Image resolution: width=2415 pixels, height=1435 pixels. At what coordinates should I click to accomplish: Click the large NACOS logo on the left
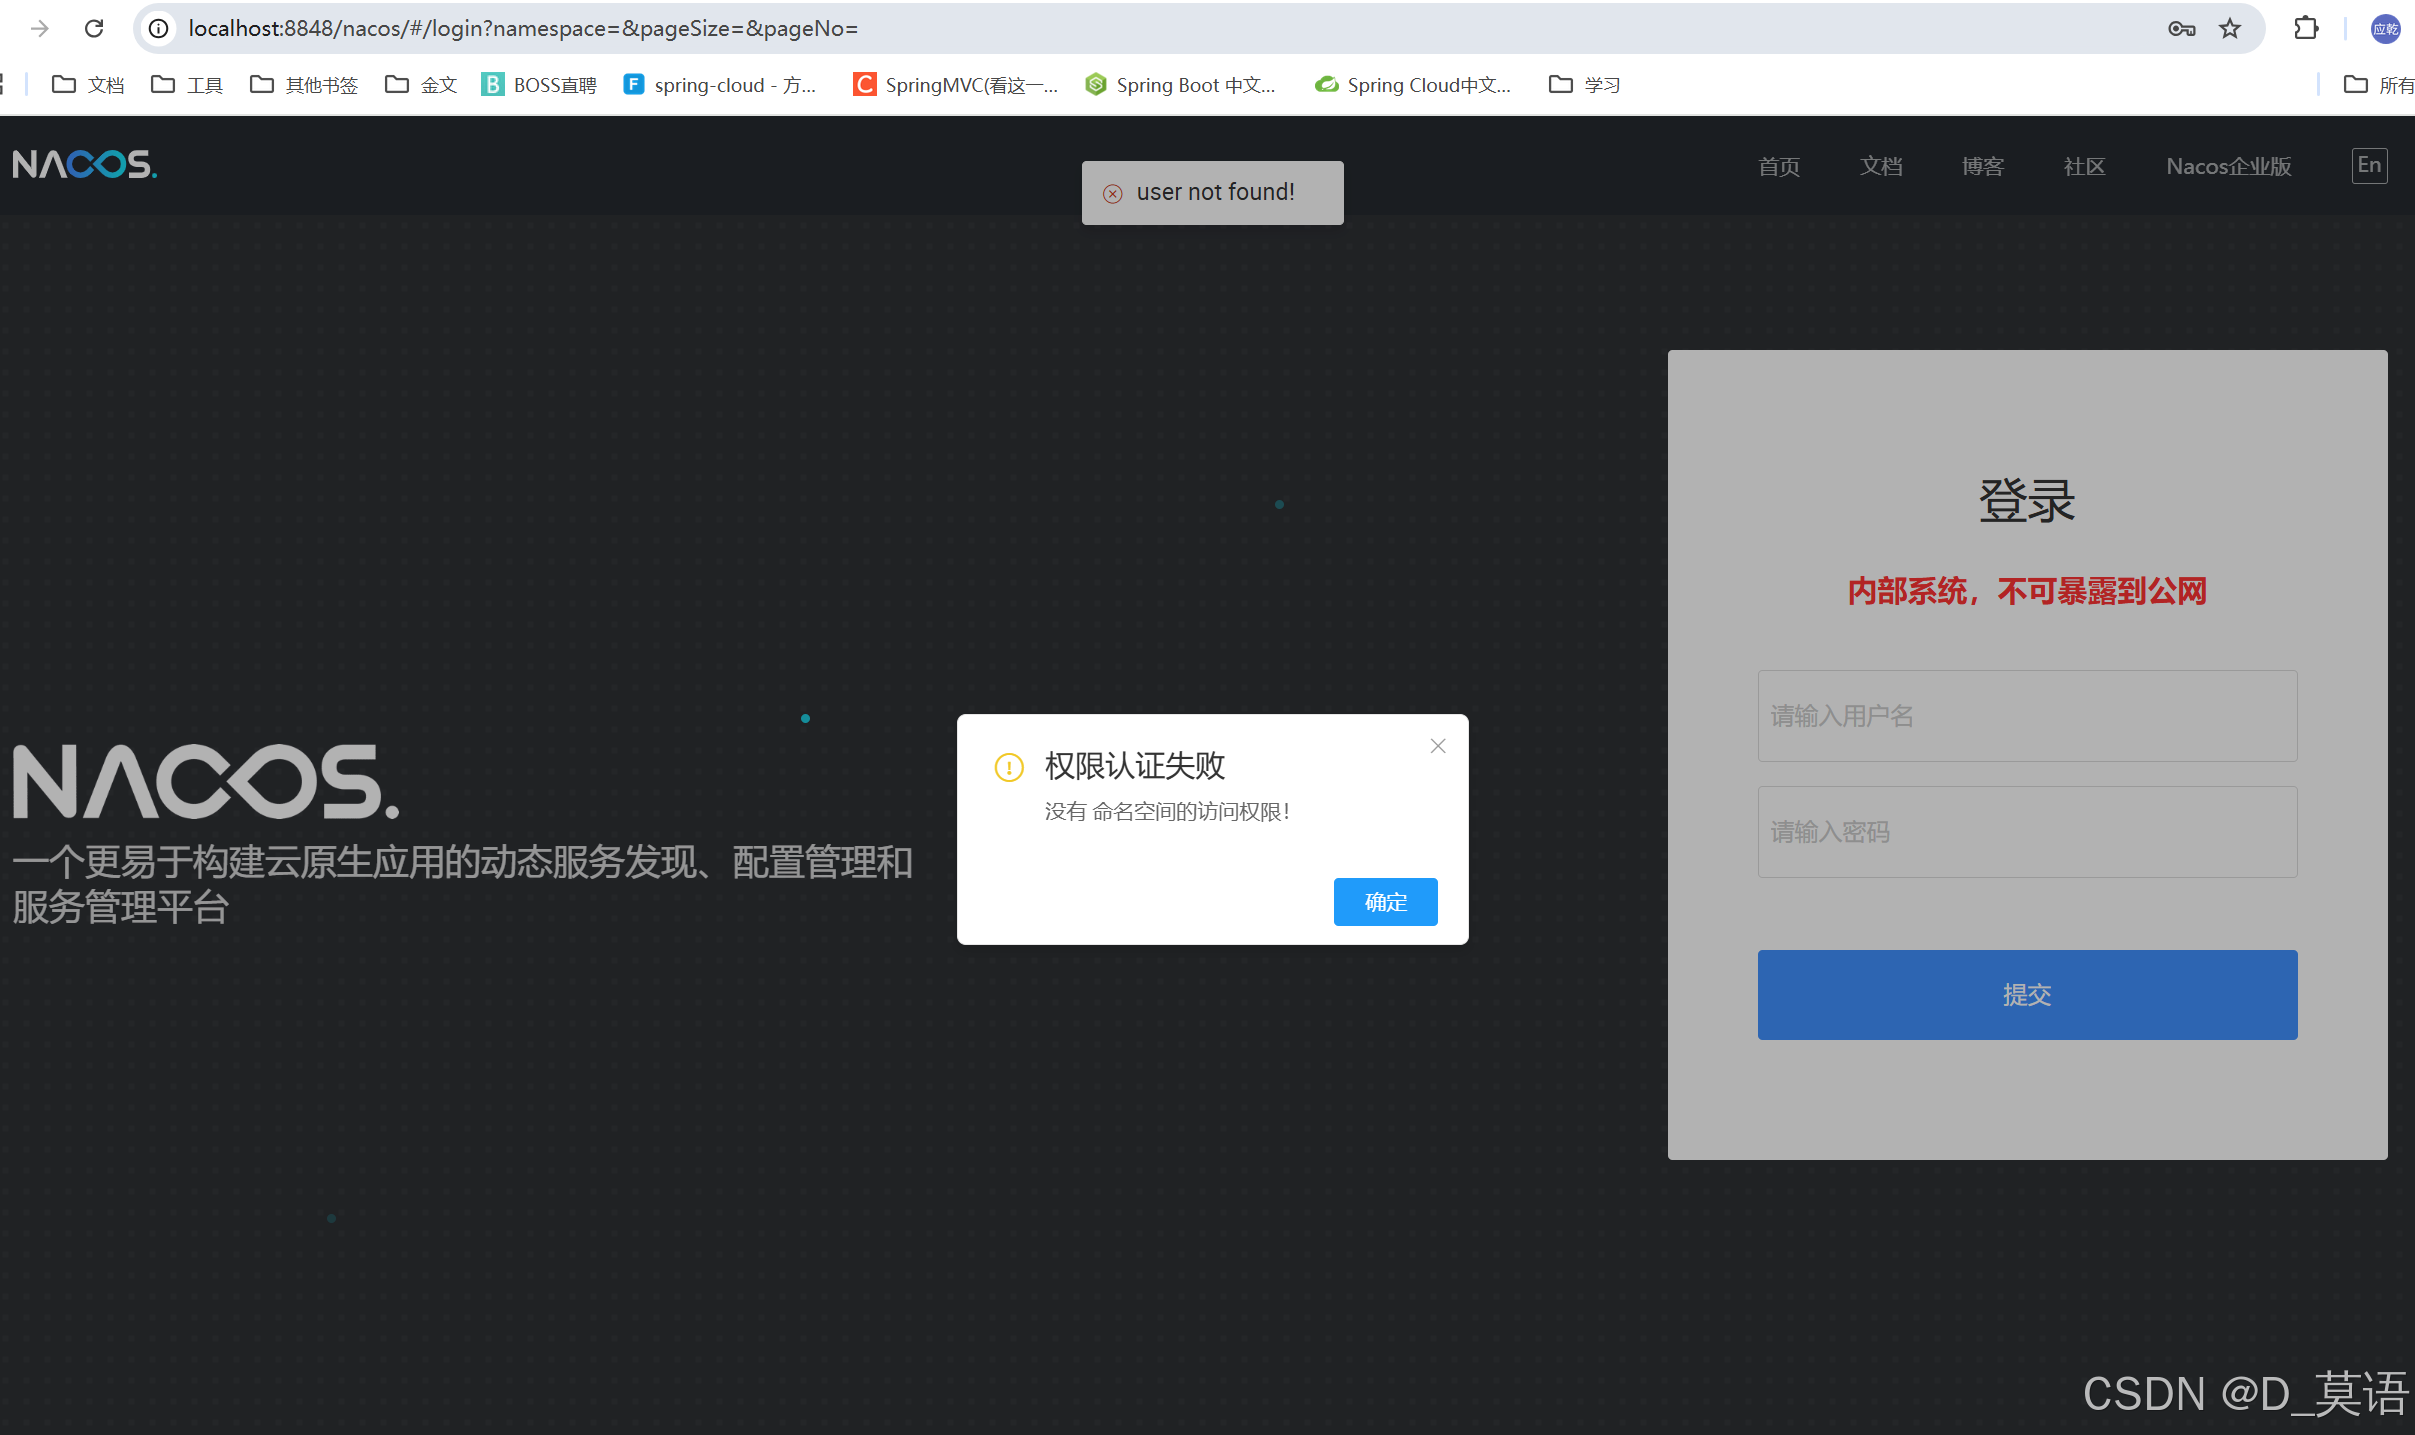point(206,782)
